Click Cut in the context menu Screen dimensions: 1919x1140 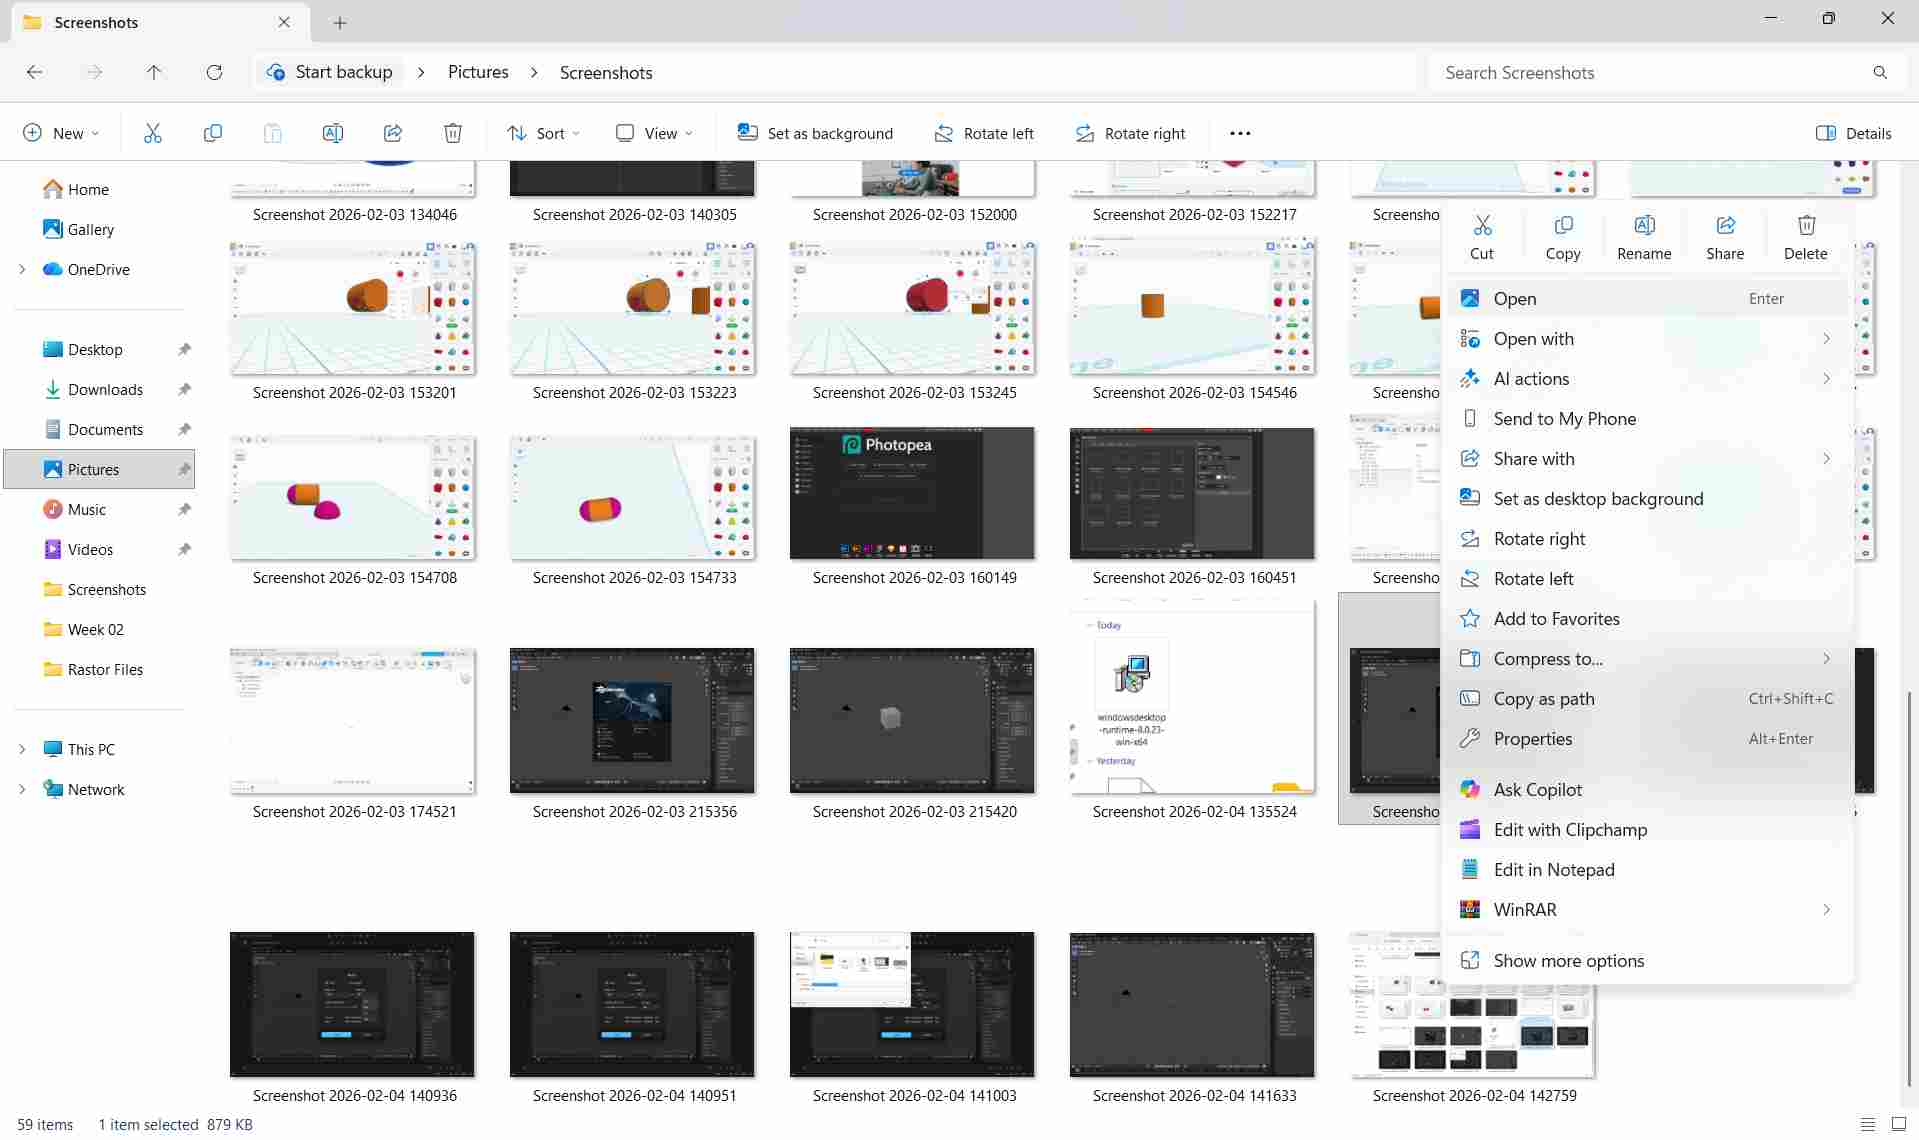[1482, 238]
